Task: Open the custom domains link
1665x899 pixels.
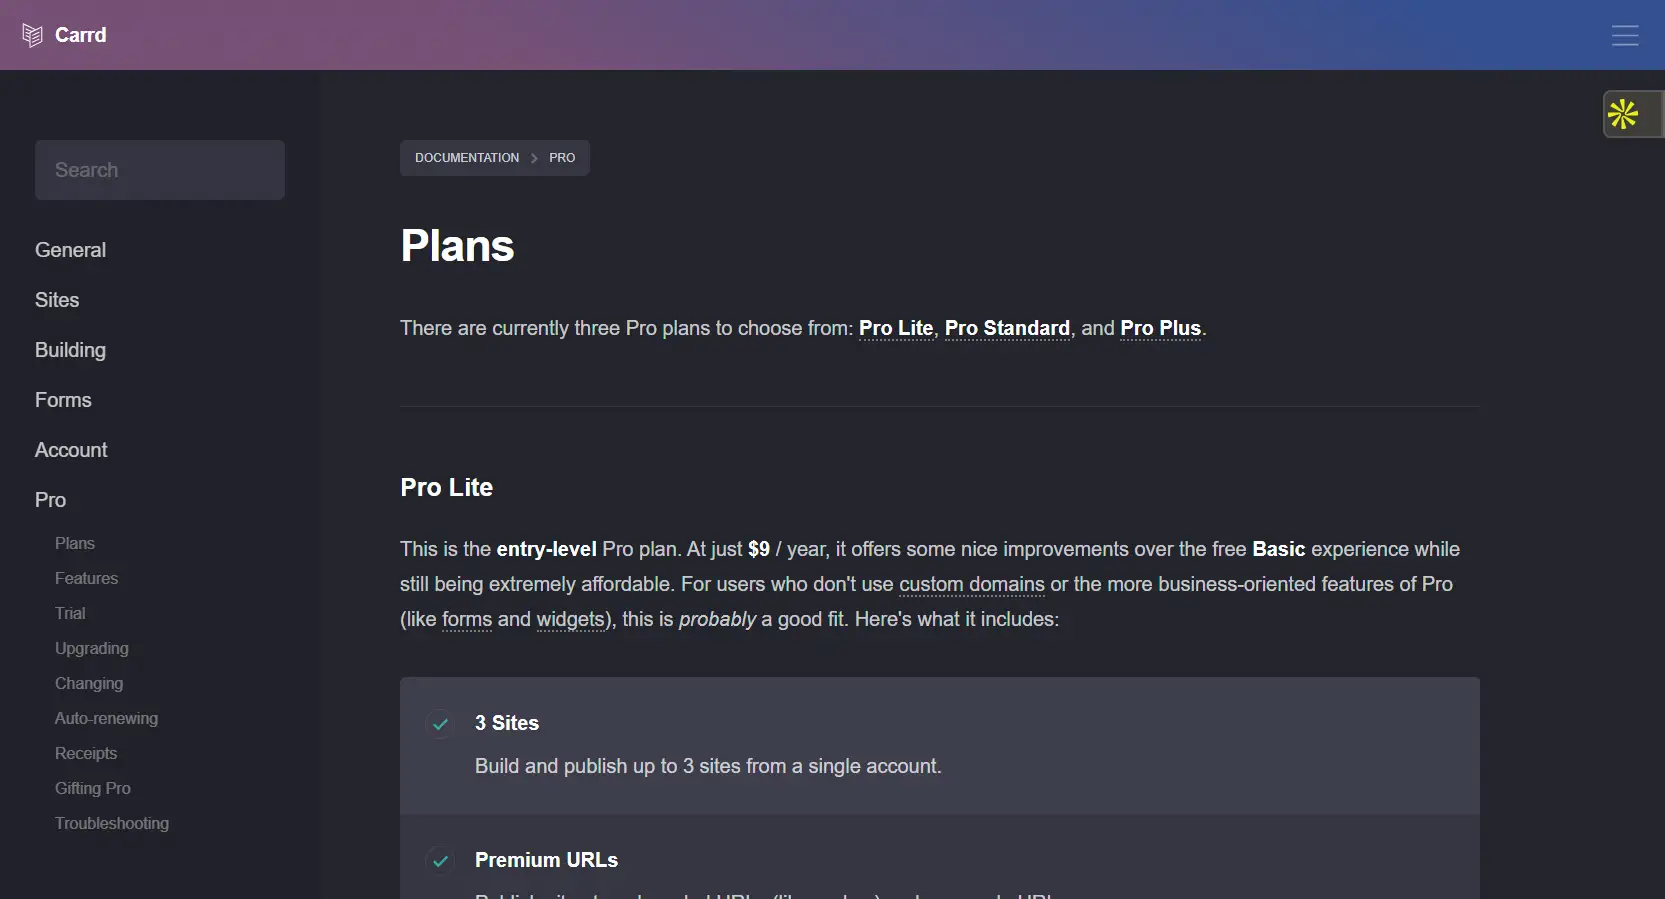Action: 971,584
